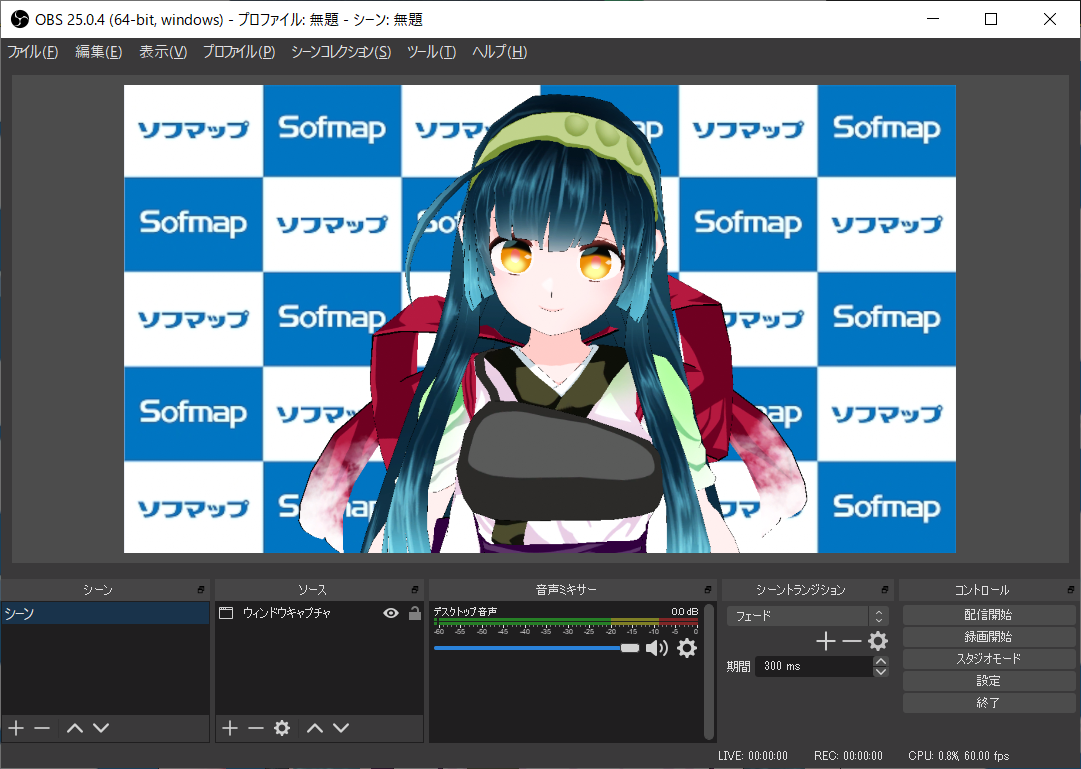This screenshot has width=1081, height=769.
Task: Increase transition duration with up stepper
Action: (880, 660)
